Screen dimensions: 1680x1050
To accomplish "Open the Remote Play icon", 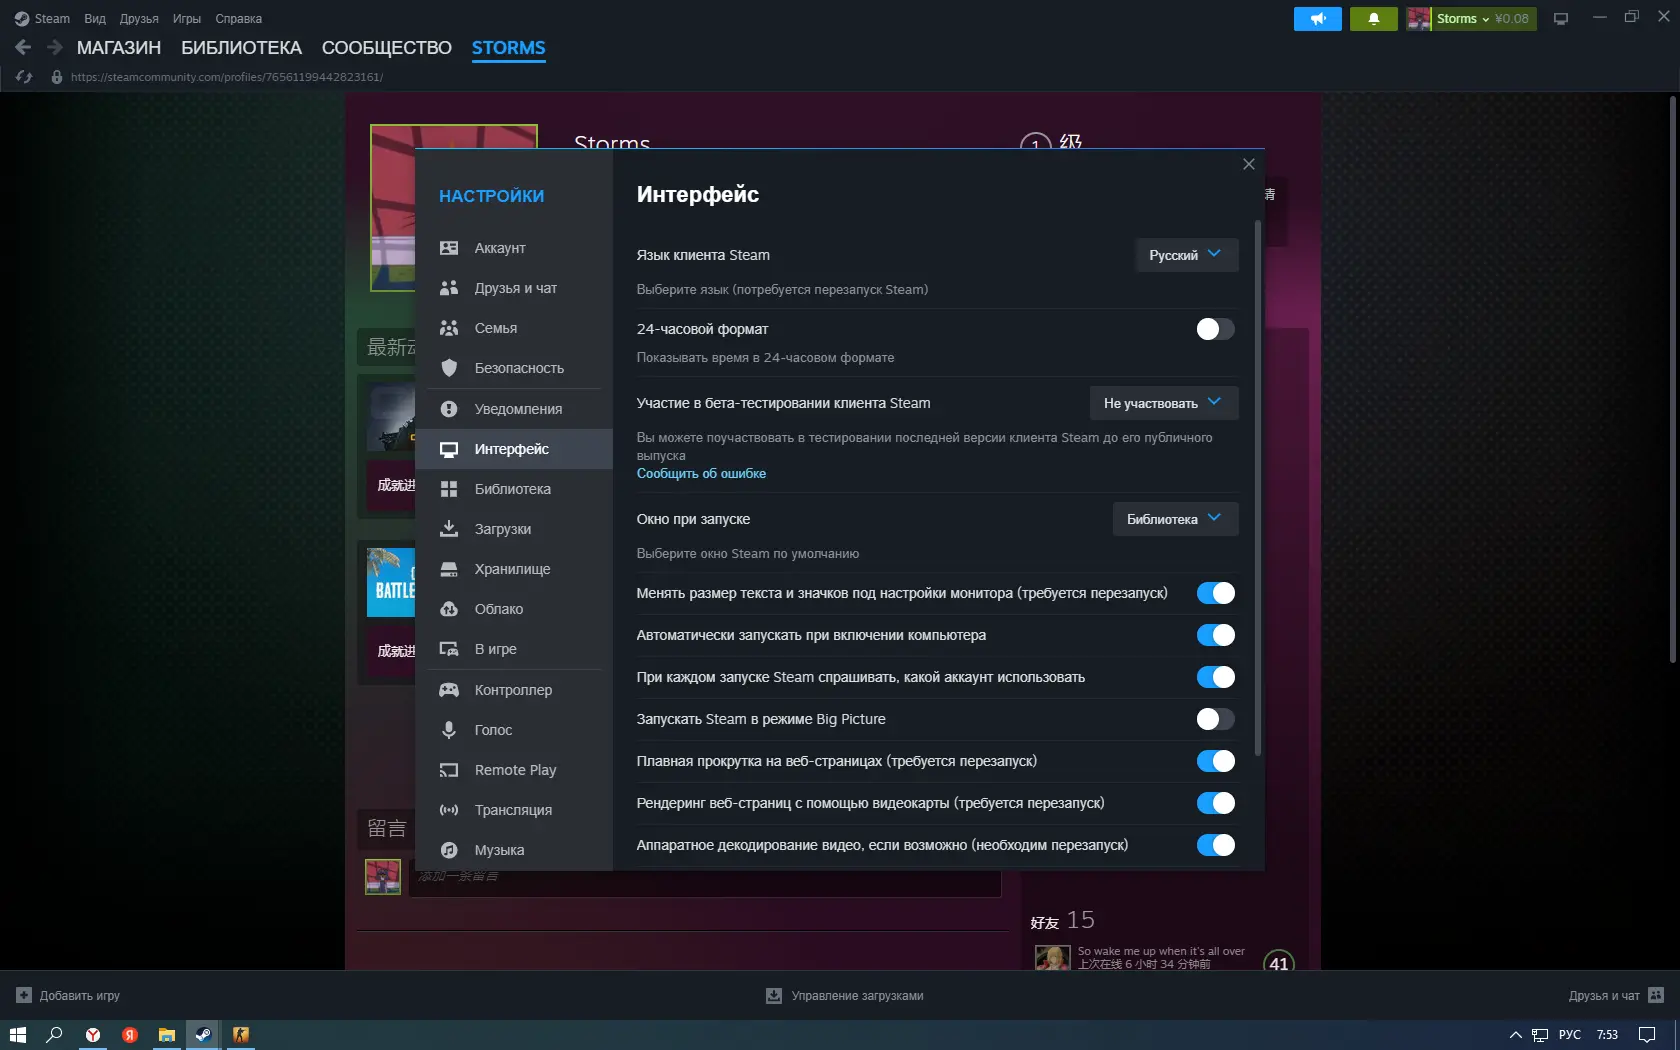I will [x=449, y=770].
